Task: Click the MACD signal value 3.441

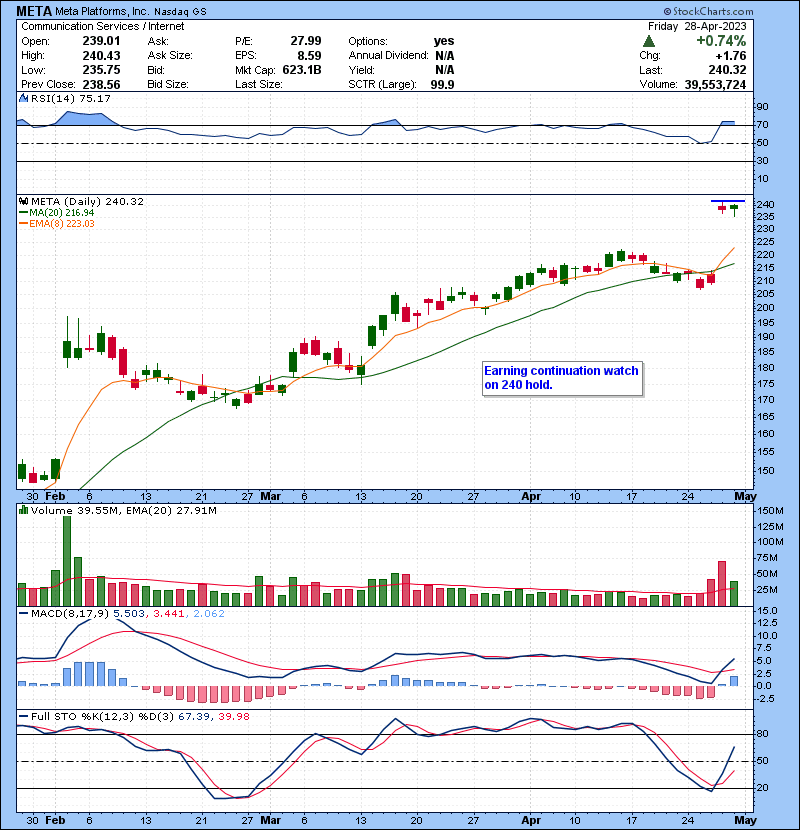Action: click(x=168, y=614)
